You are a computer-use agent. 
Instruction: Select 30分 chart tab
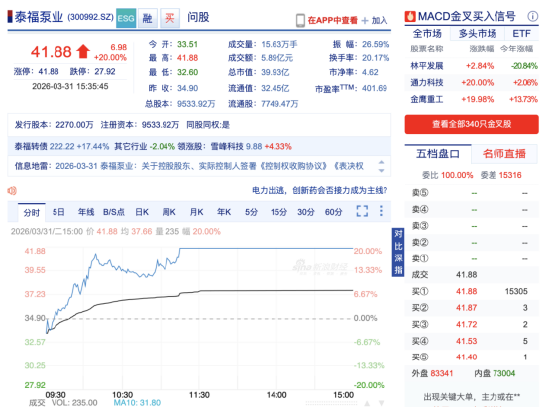coord(306,212)
